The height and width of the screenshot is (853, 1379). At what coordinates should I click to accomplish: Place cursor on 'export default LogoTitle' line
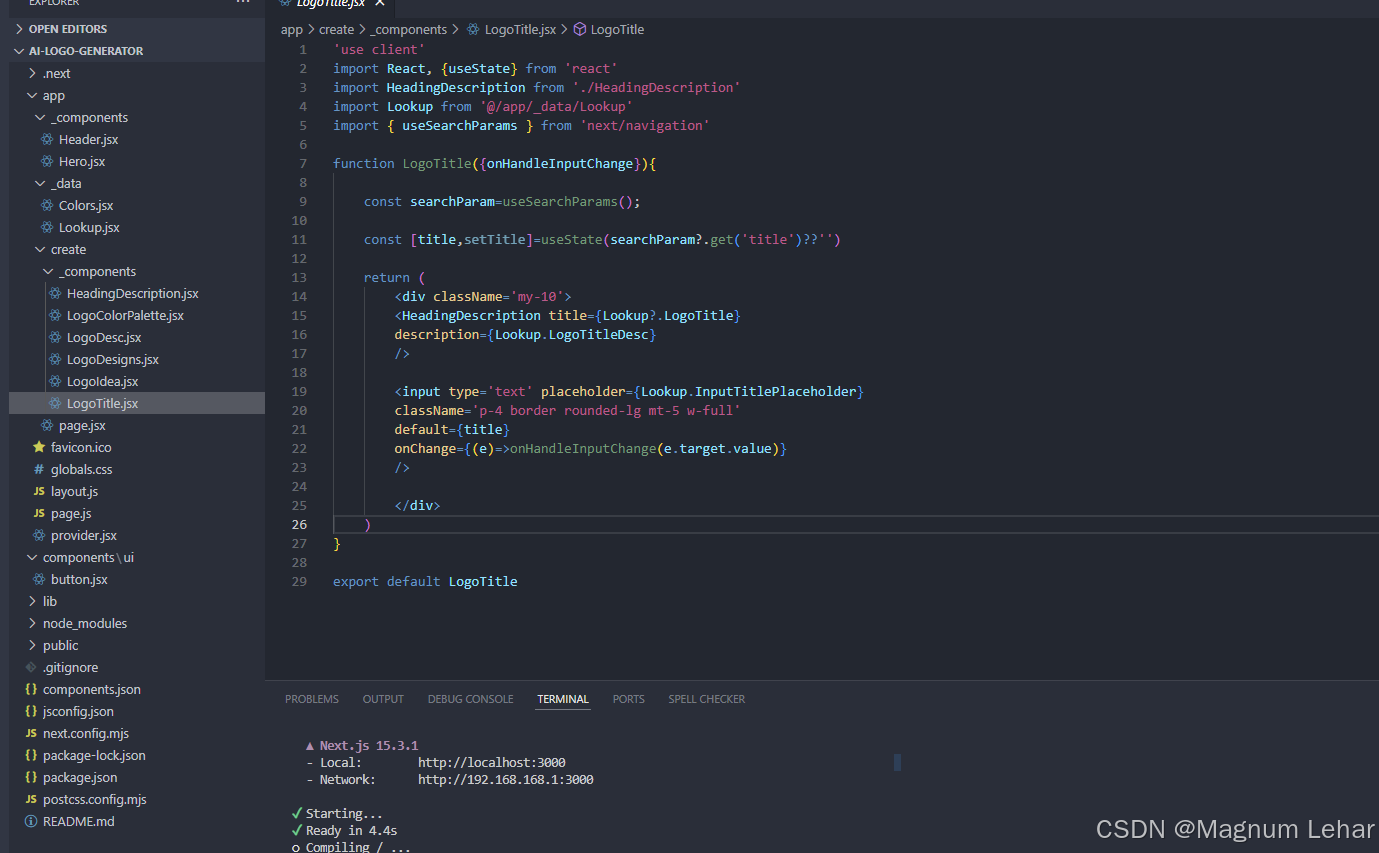(425, 581)
